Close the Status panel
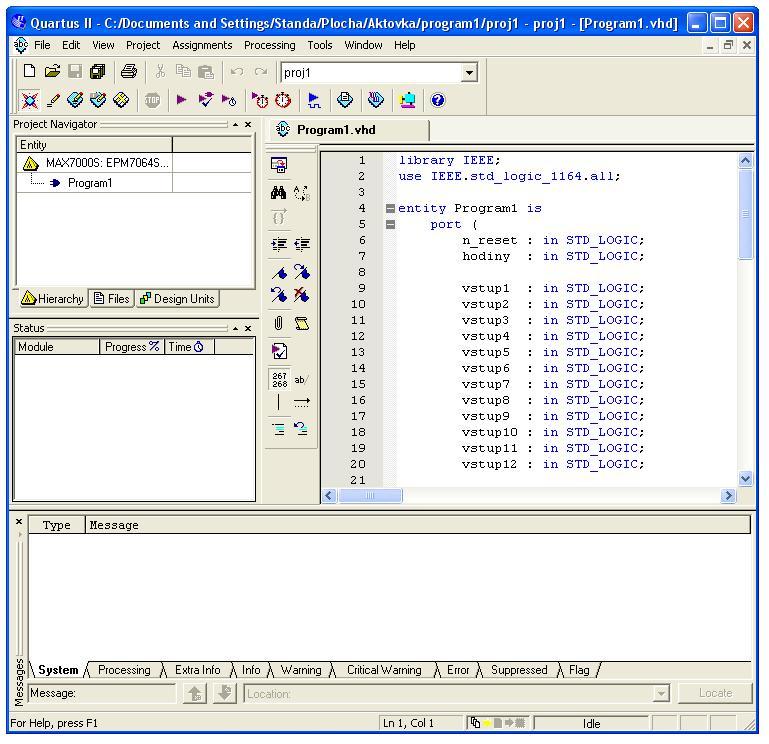This screenshot has height=744, width=769. point(248,328)
